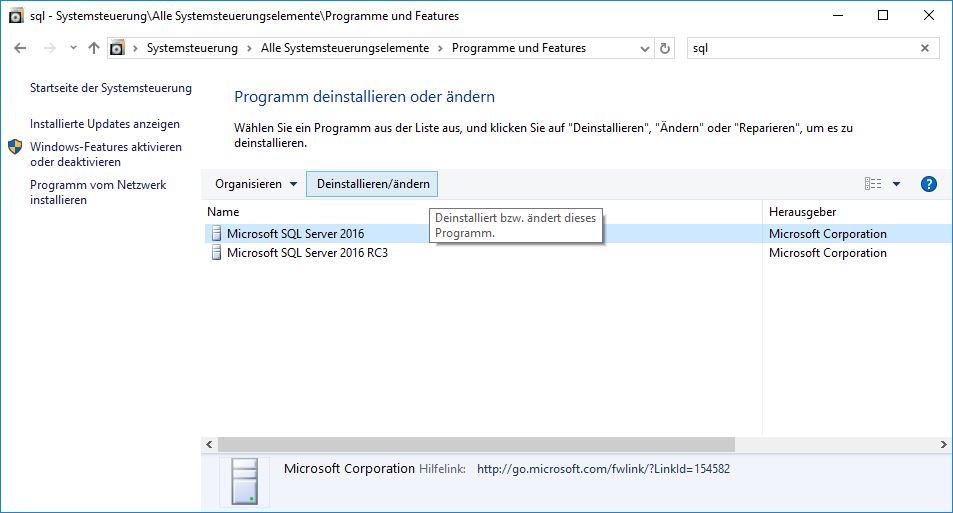Image resolution: width=953 pixels, height=513 pixels.
Task: Click the left scroll arrow of horizontal scrollbar
Action: click(x=209, y=445)
